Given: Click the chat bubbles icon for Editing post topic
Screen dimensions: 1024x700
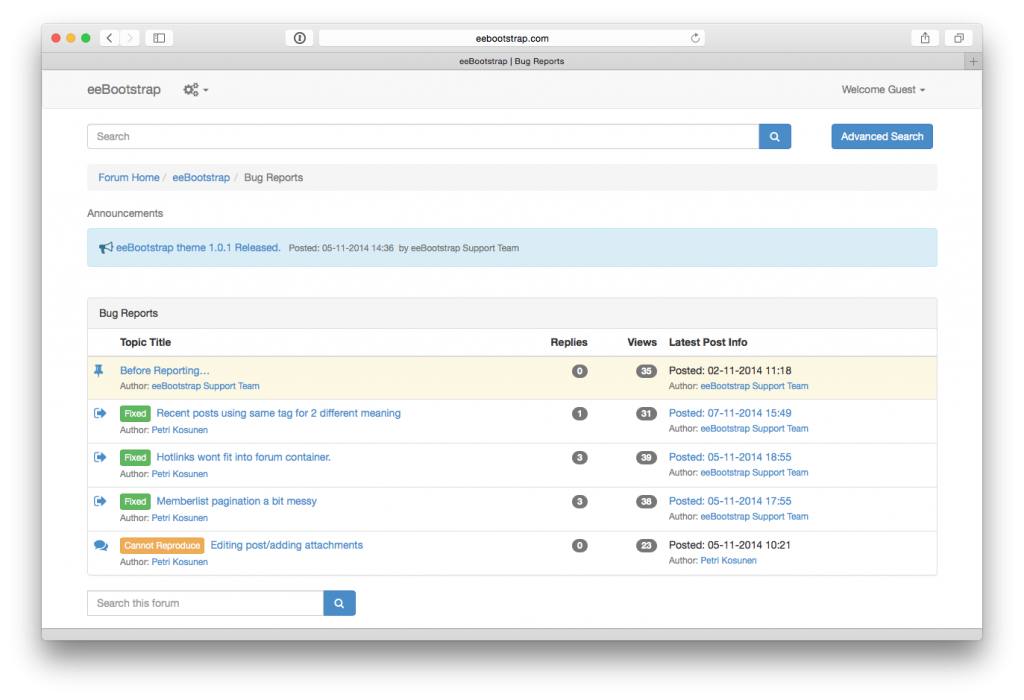Looking at the screenshot, I should point(101,545).
